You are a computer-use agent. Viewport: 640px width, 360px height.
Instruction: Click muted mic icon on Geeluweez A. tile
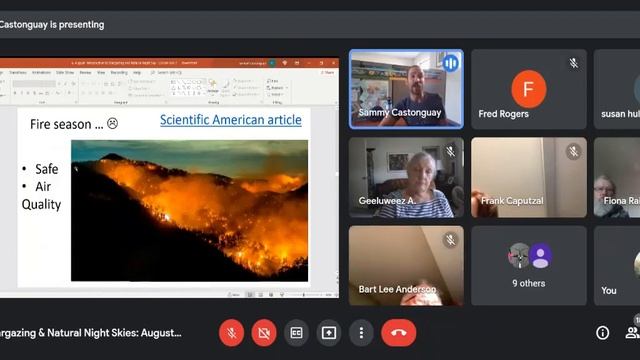(x=451, y=152)
